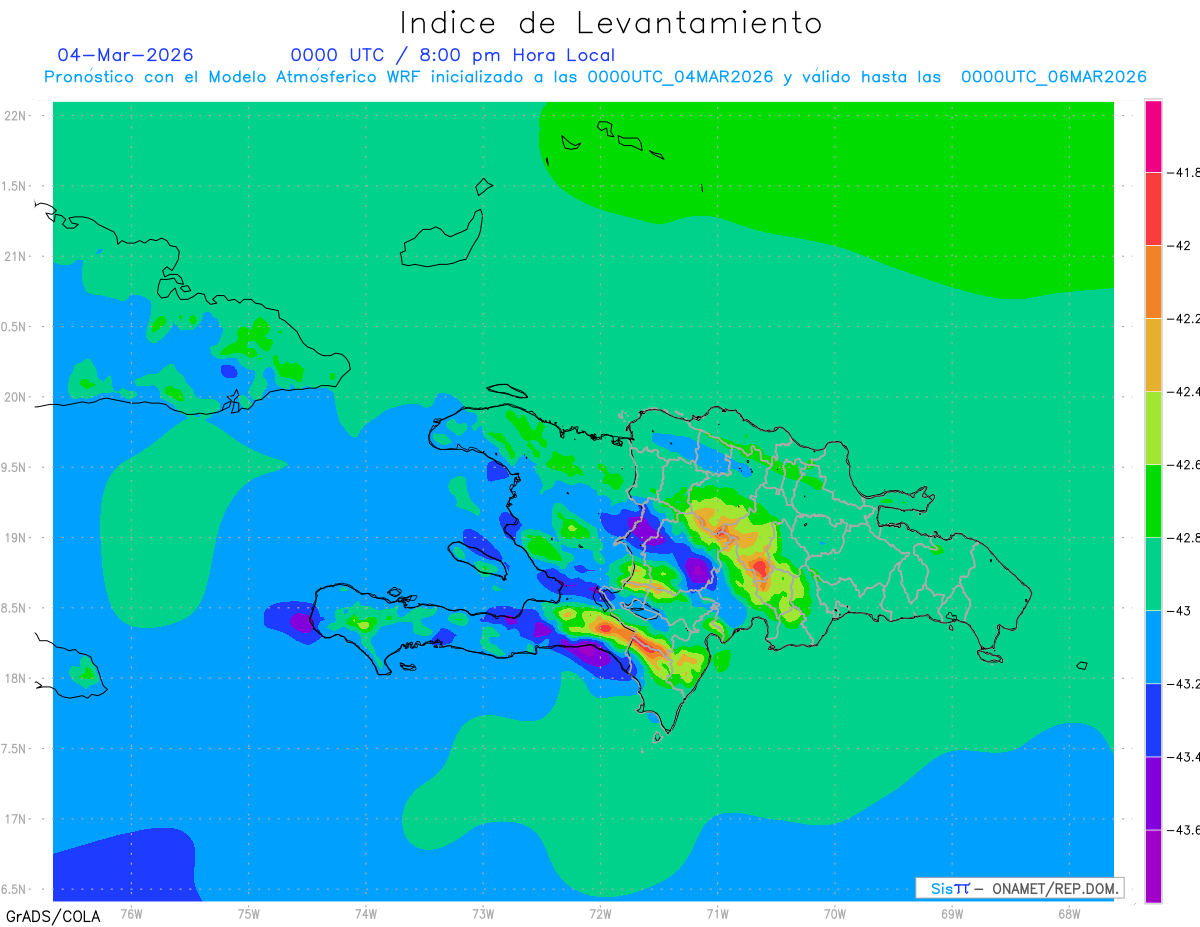Select the date text "04-Mar-2026"
Screen dimensions: 1200x927
[x=126, y=55]
